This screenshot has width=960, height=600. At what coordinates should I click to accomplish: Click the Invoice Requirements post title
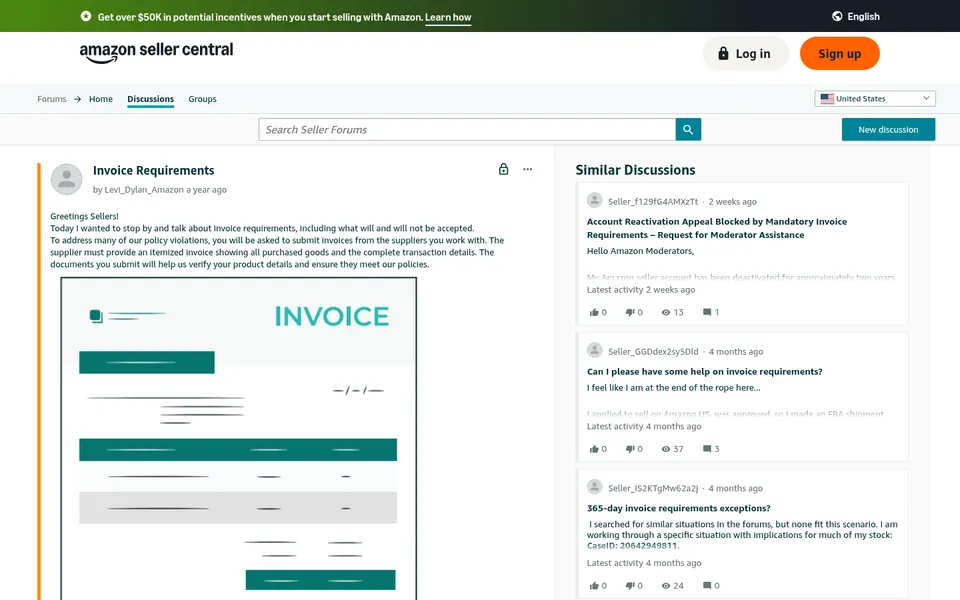point(154,170)
